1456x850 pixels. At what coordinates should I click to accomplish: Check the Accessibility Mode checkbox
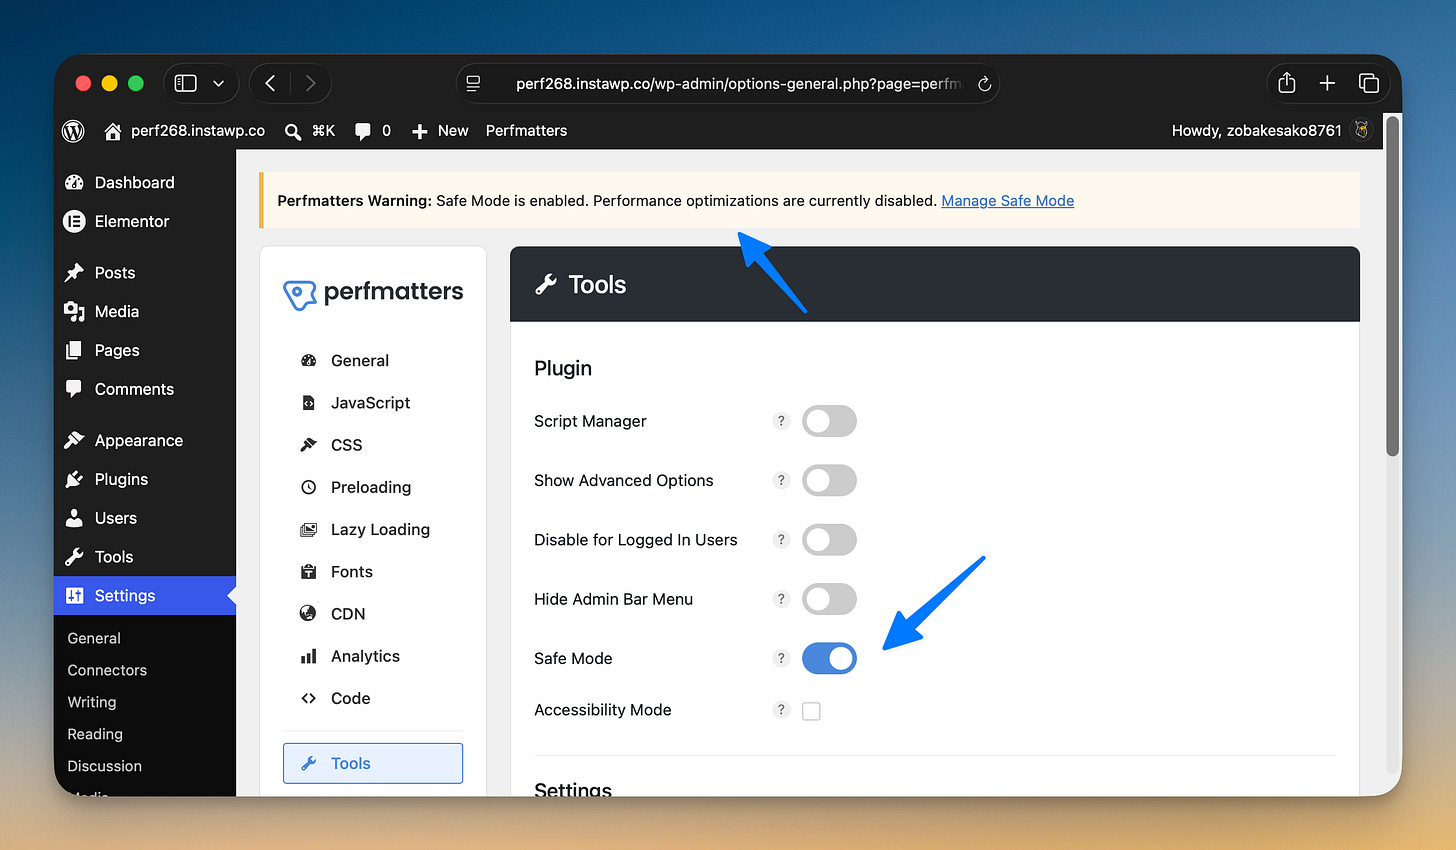click(x=811, y=711)
